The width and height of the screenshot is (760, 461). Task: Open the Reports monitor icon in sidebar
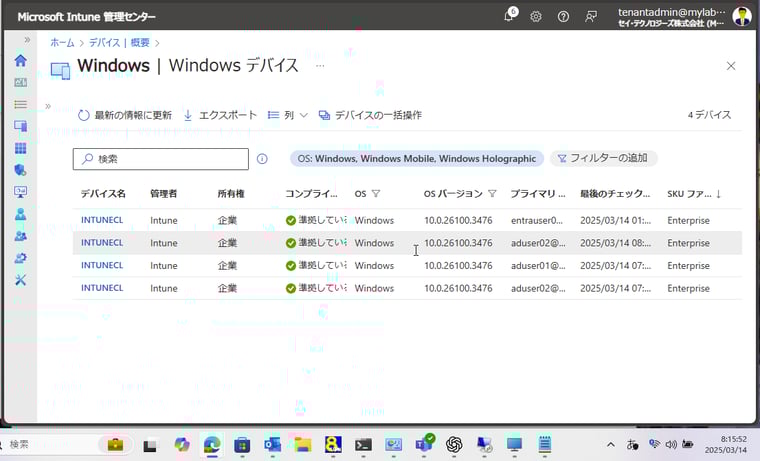pos(20,192)
